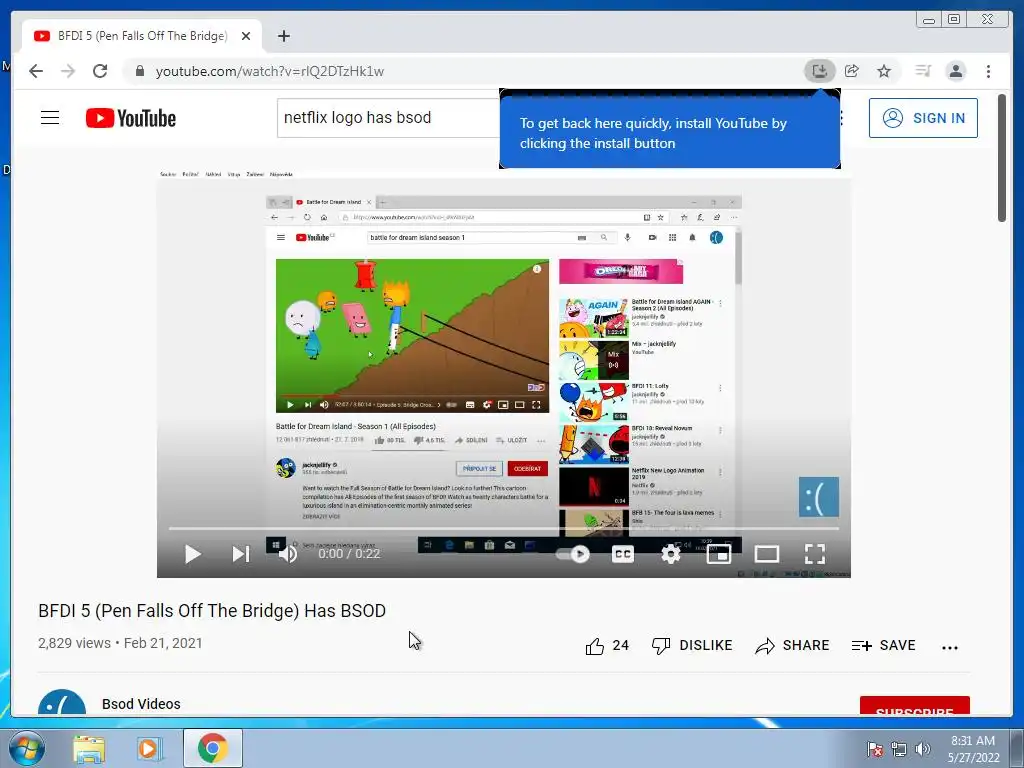Screen dimensions: 1024x768
Task: Go back using the browser back arrow
Action: pos(36,71)
